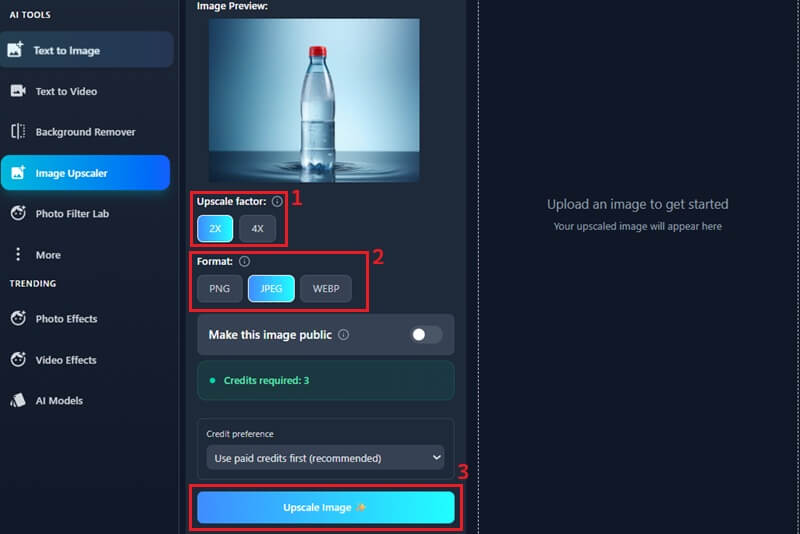Click the Text to Image icon

pyautogui.click(x=15, y=49)
